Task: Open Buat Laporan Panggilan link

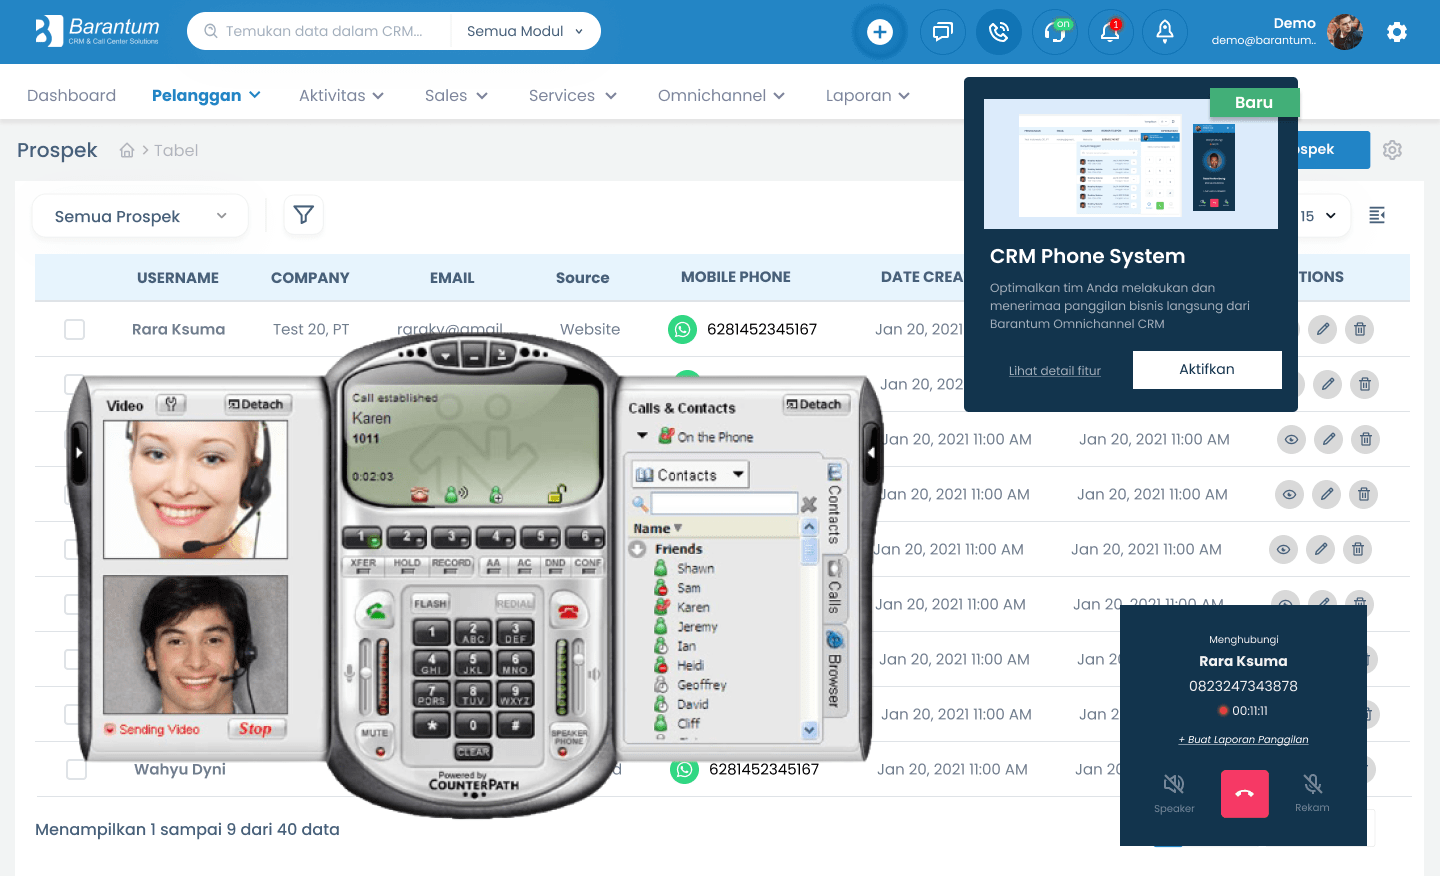Action: tap(1243, 739)
